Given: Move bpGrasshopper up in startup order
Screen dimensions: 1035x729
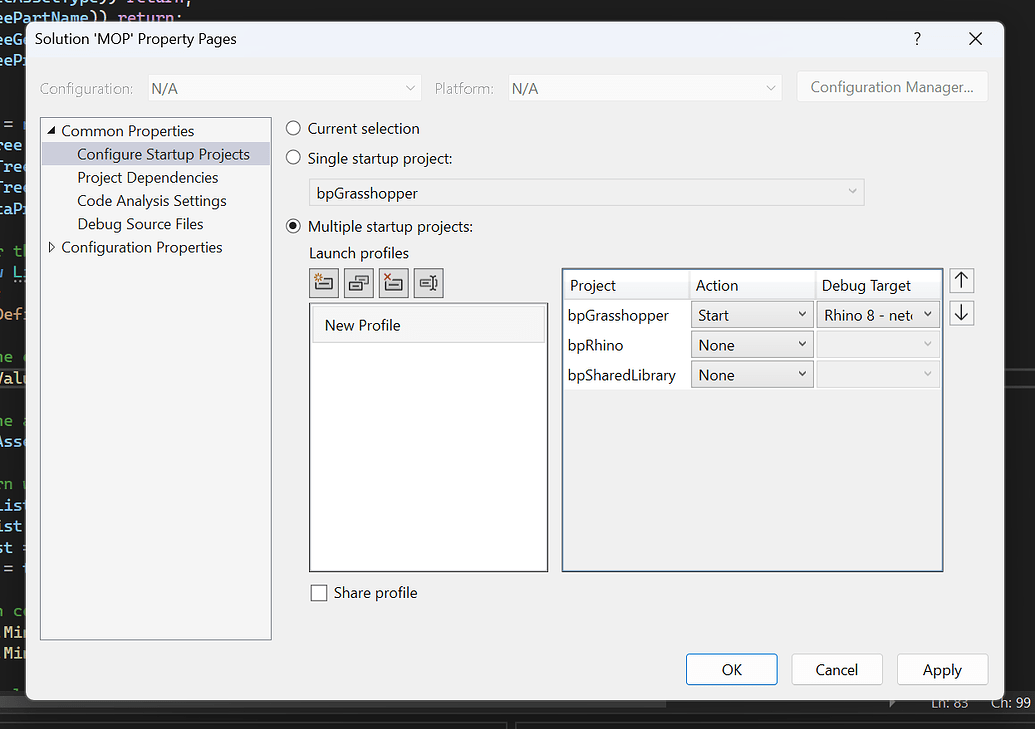Looking at the screenshot, I should (961, 280).
